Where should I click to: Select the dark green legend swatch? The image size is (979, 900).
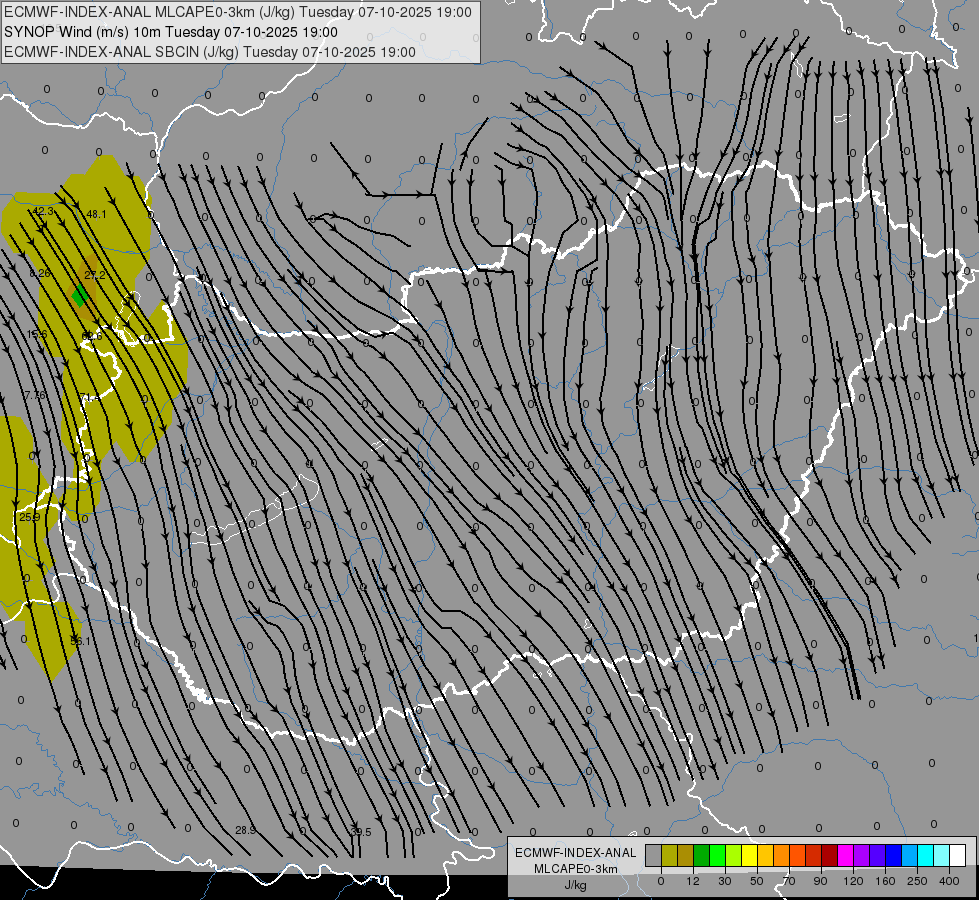click(702, 855)
